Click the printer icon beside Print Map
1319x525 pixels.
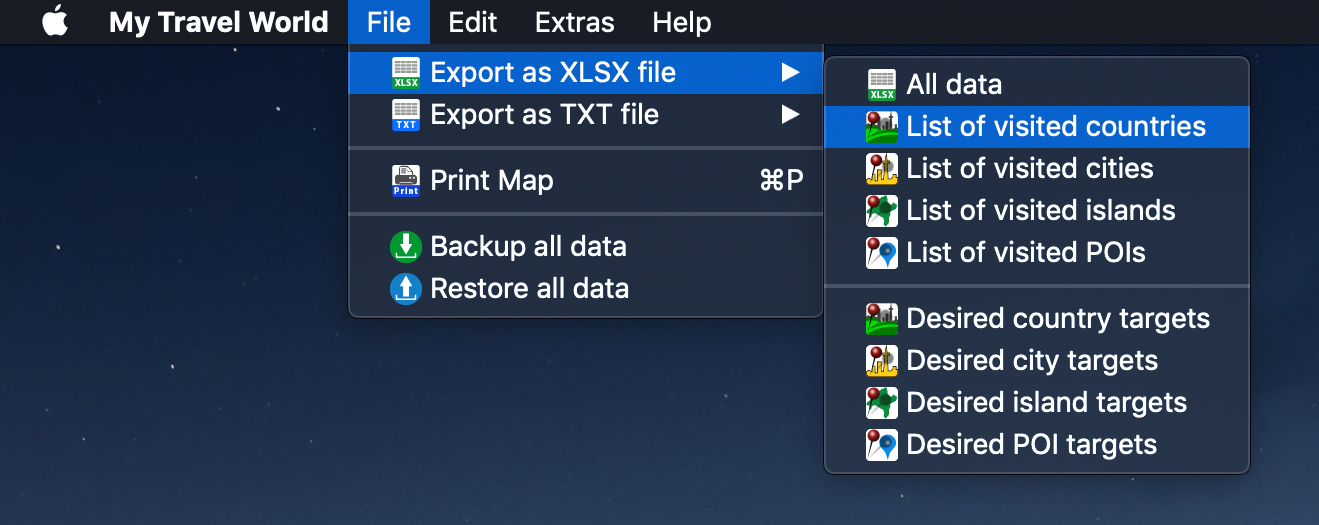406,181
